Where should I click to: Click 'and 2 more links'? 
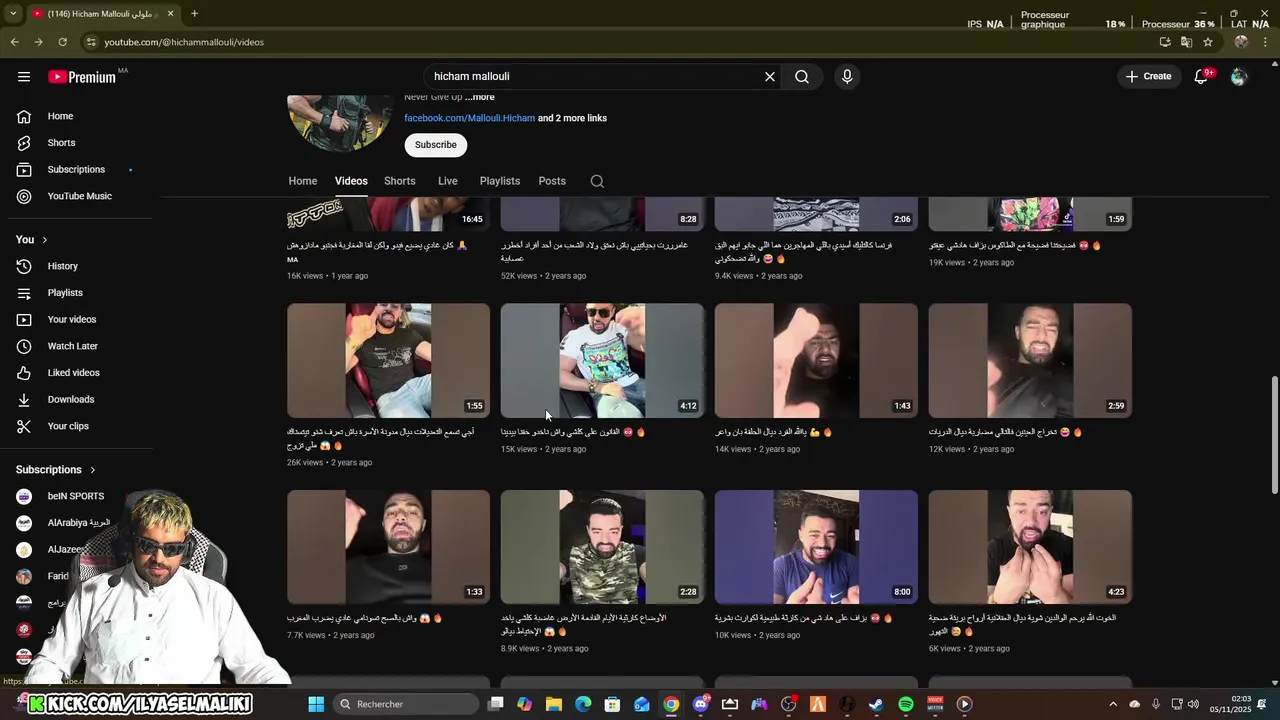pyautogui.click(x=573, y=118)
